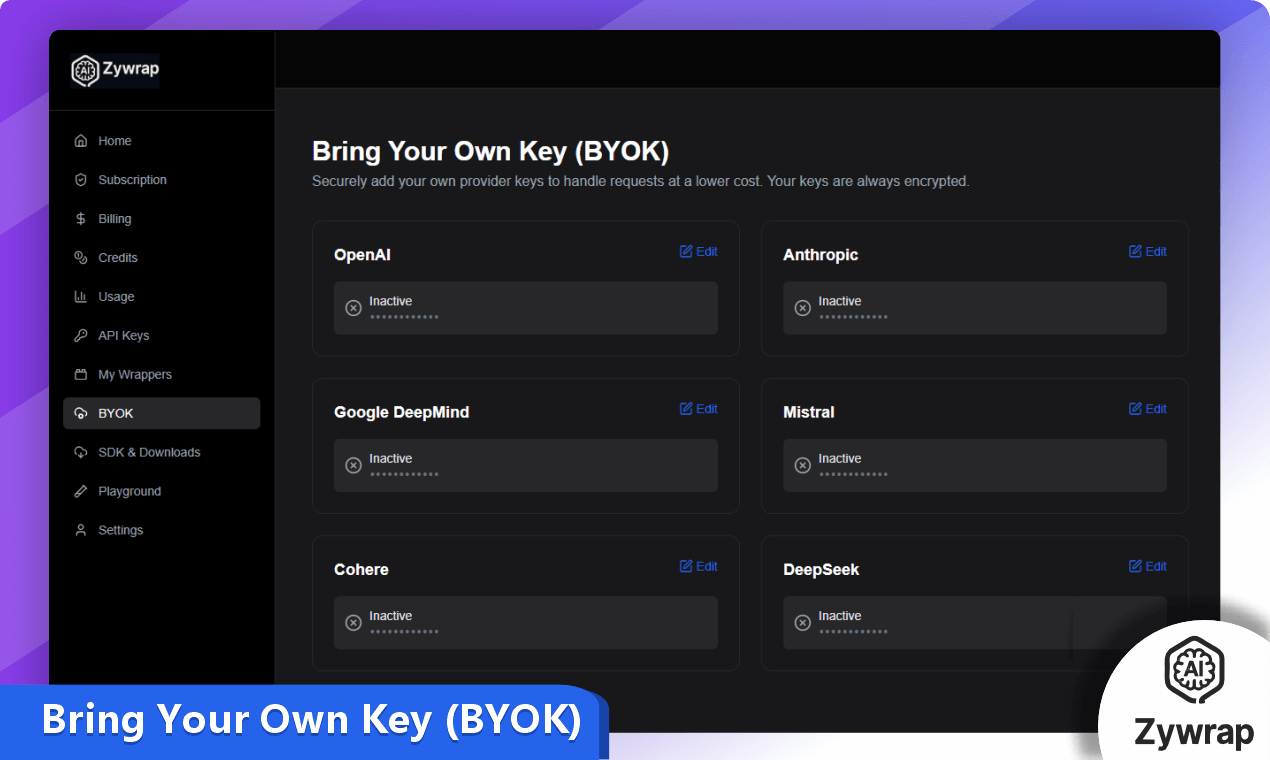
Task: Click the Subscription shield icon
Action: [81, 180]
